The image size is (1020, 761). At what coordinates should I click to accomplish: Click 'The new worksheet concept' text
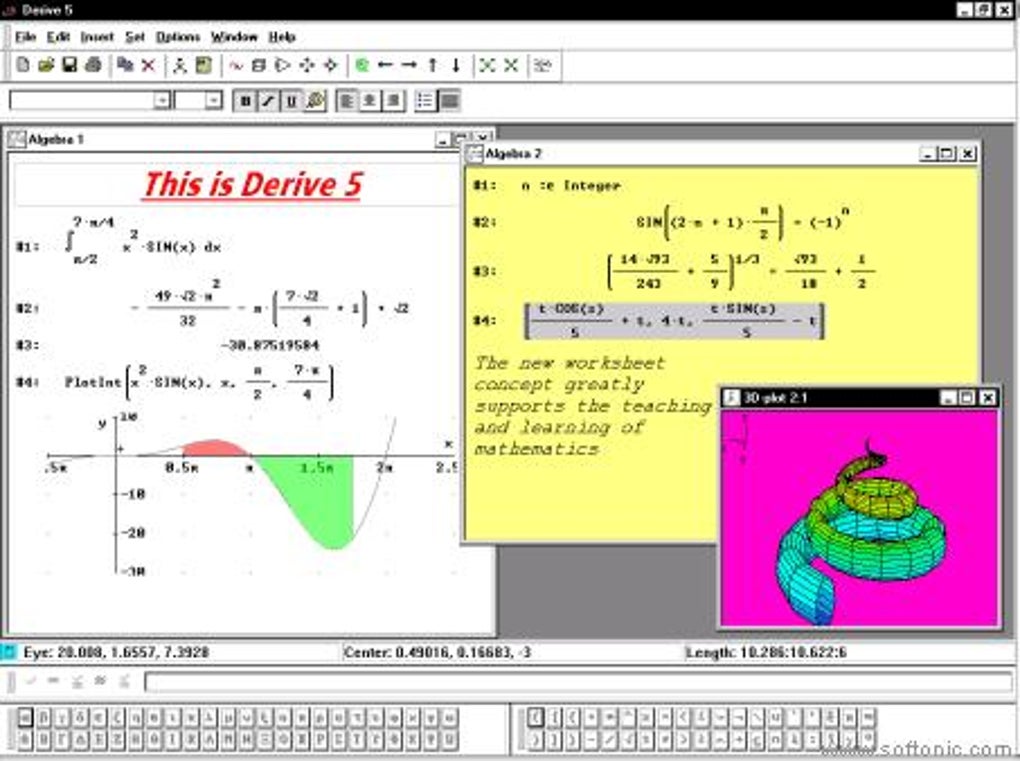569,373
